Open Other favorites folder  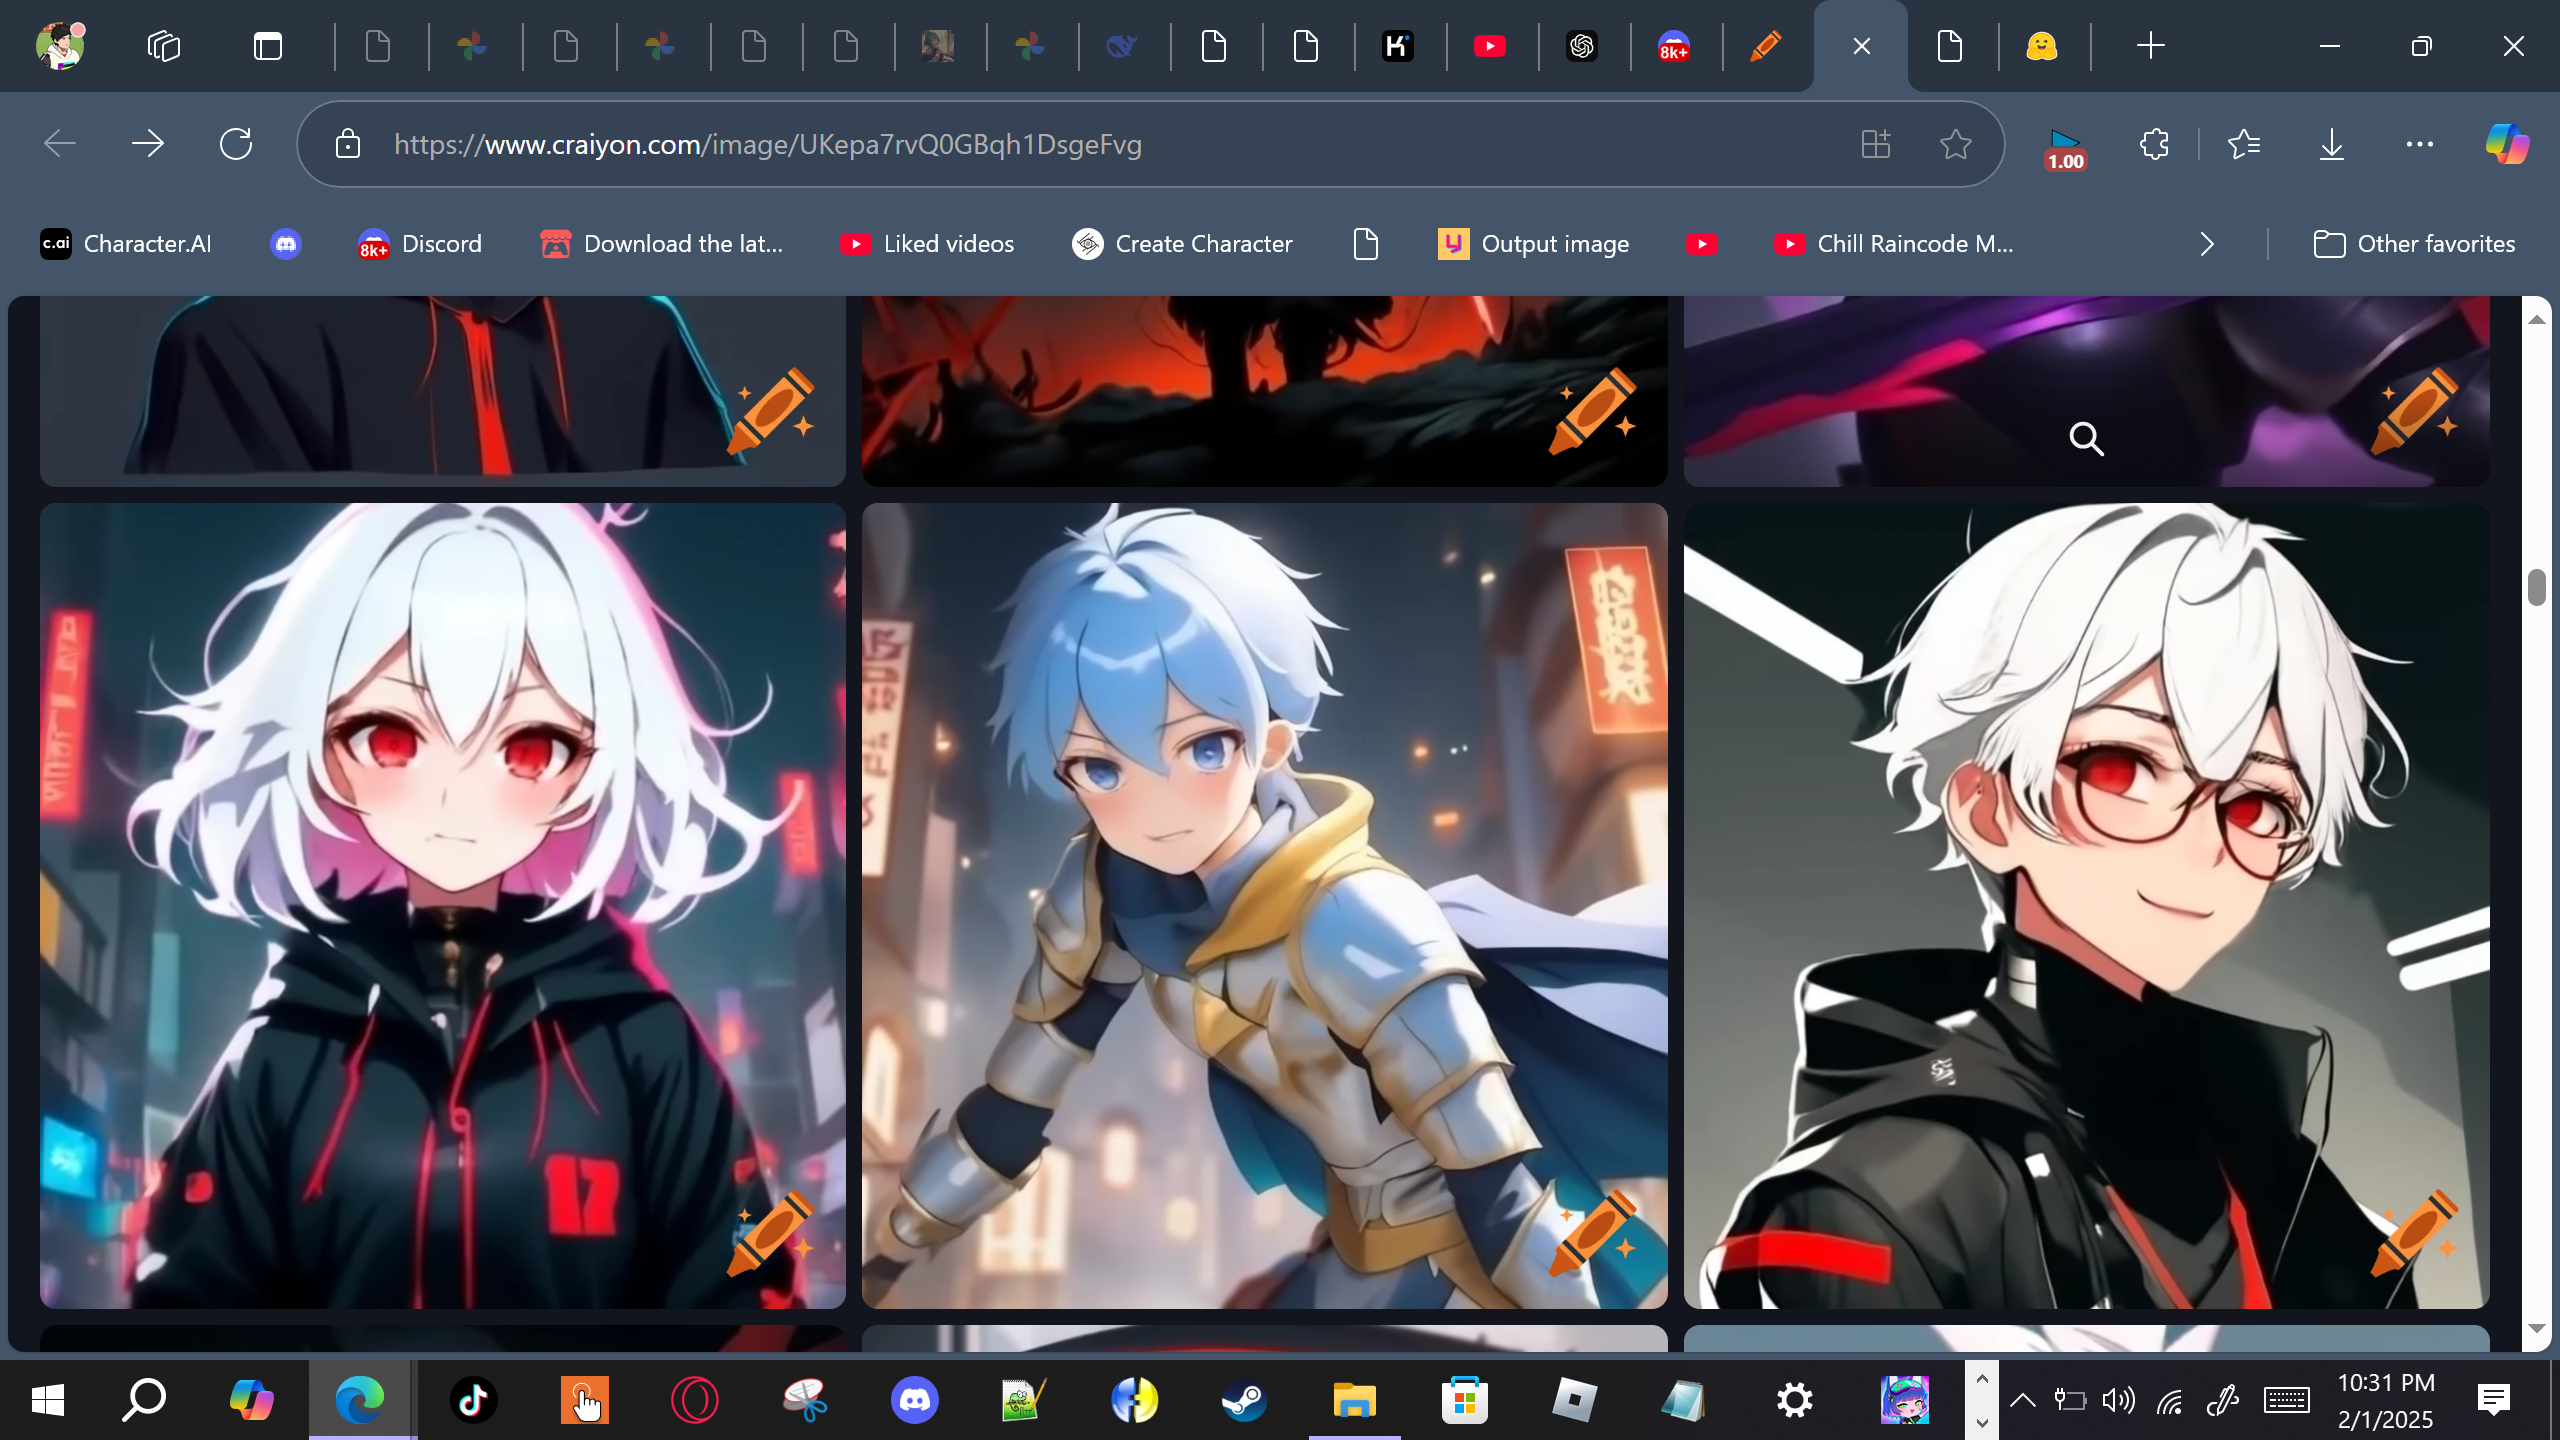(2414, 244)
